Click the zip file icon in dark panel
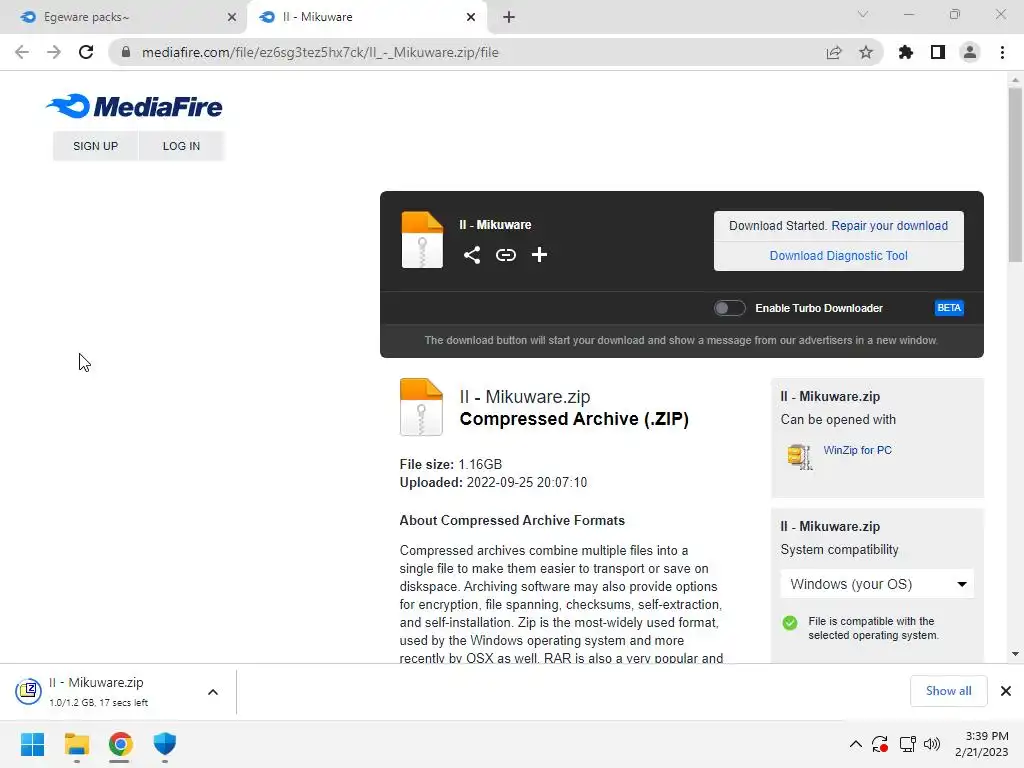The height and width of the screenshot is (768, 1024). (422, 240)
